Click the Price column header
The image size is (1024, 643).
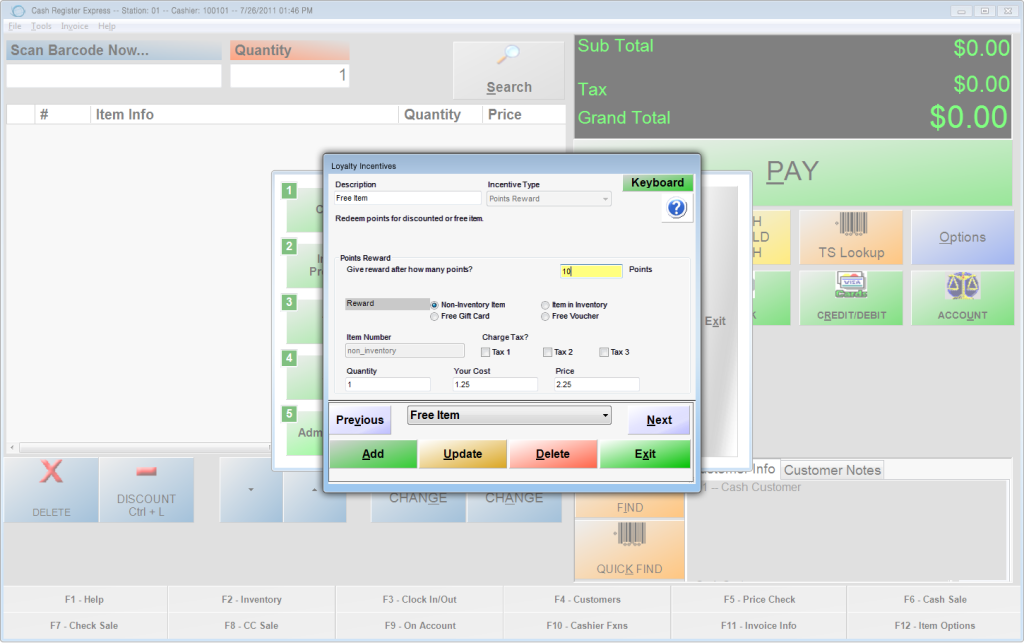(524, 114)
